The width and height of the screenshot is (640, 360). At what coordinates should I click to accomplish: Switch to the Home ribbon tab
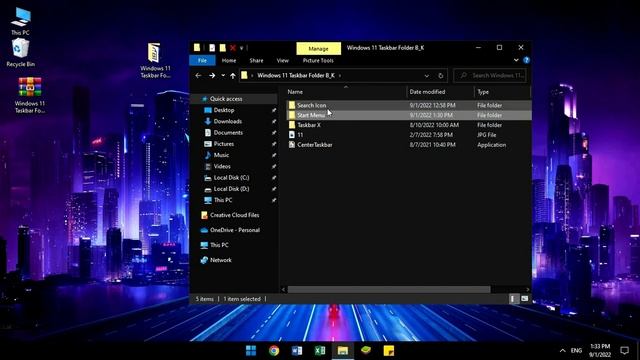(229, 60)
